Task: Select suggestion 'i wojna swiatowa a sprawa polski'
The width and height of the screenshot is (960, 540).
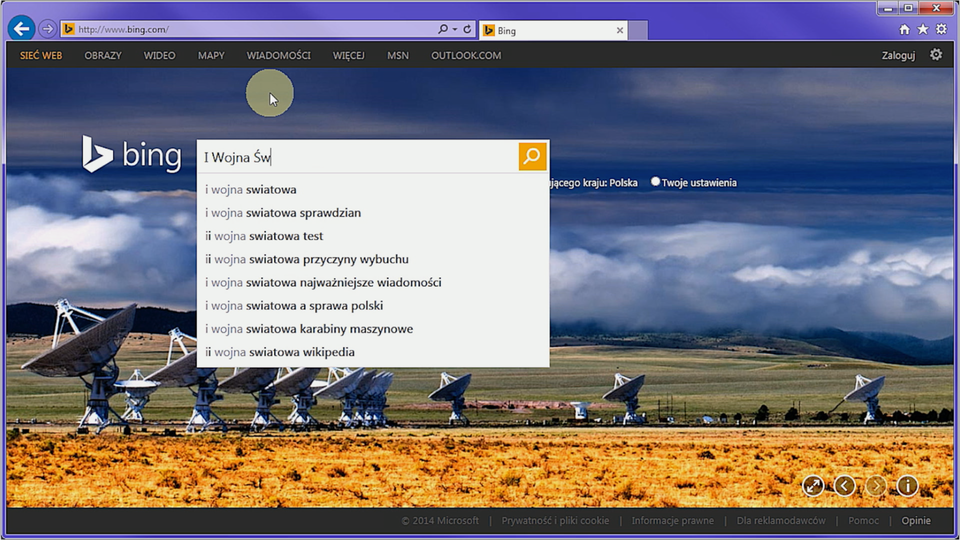Action: point(373,306)
